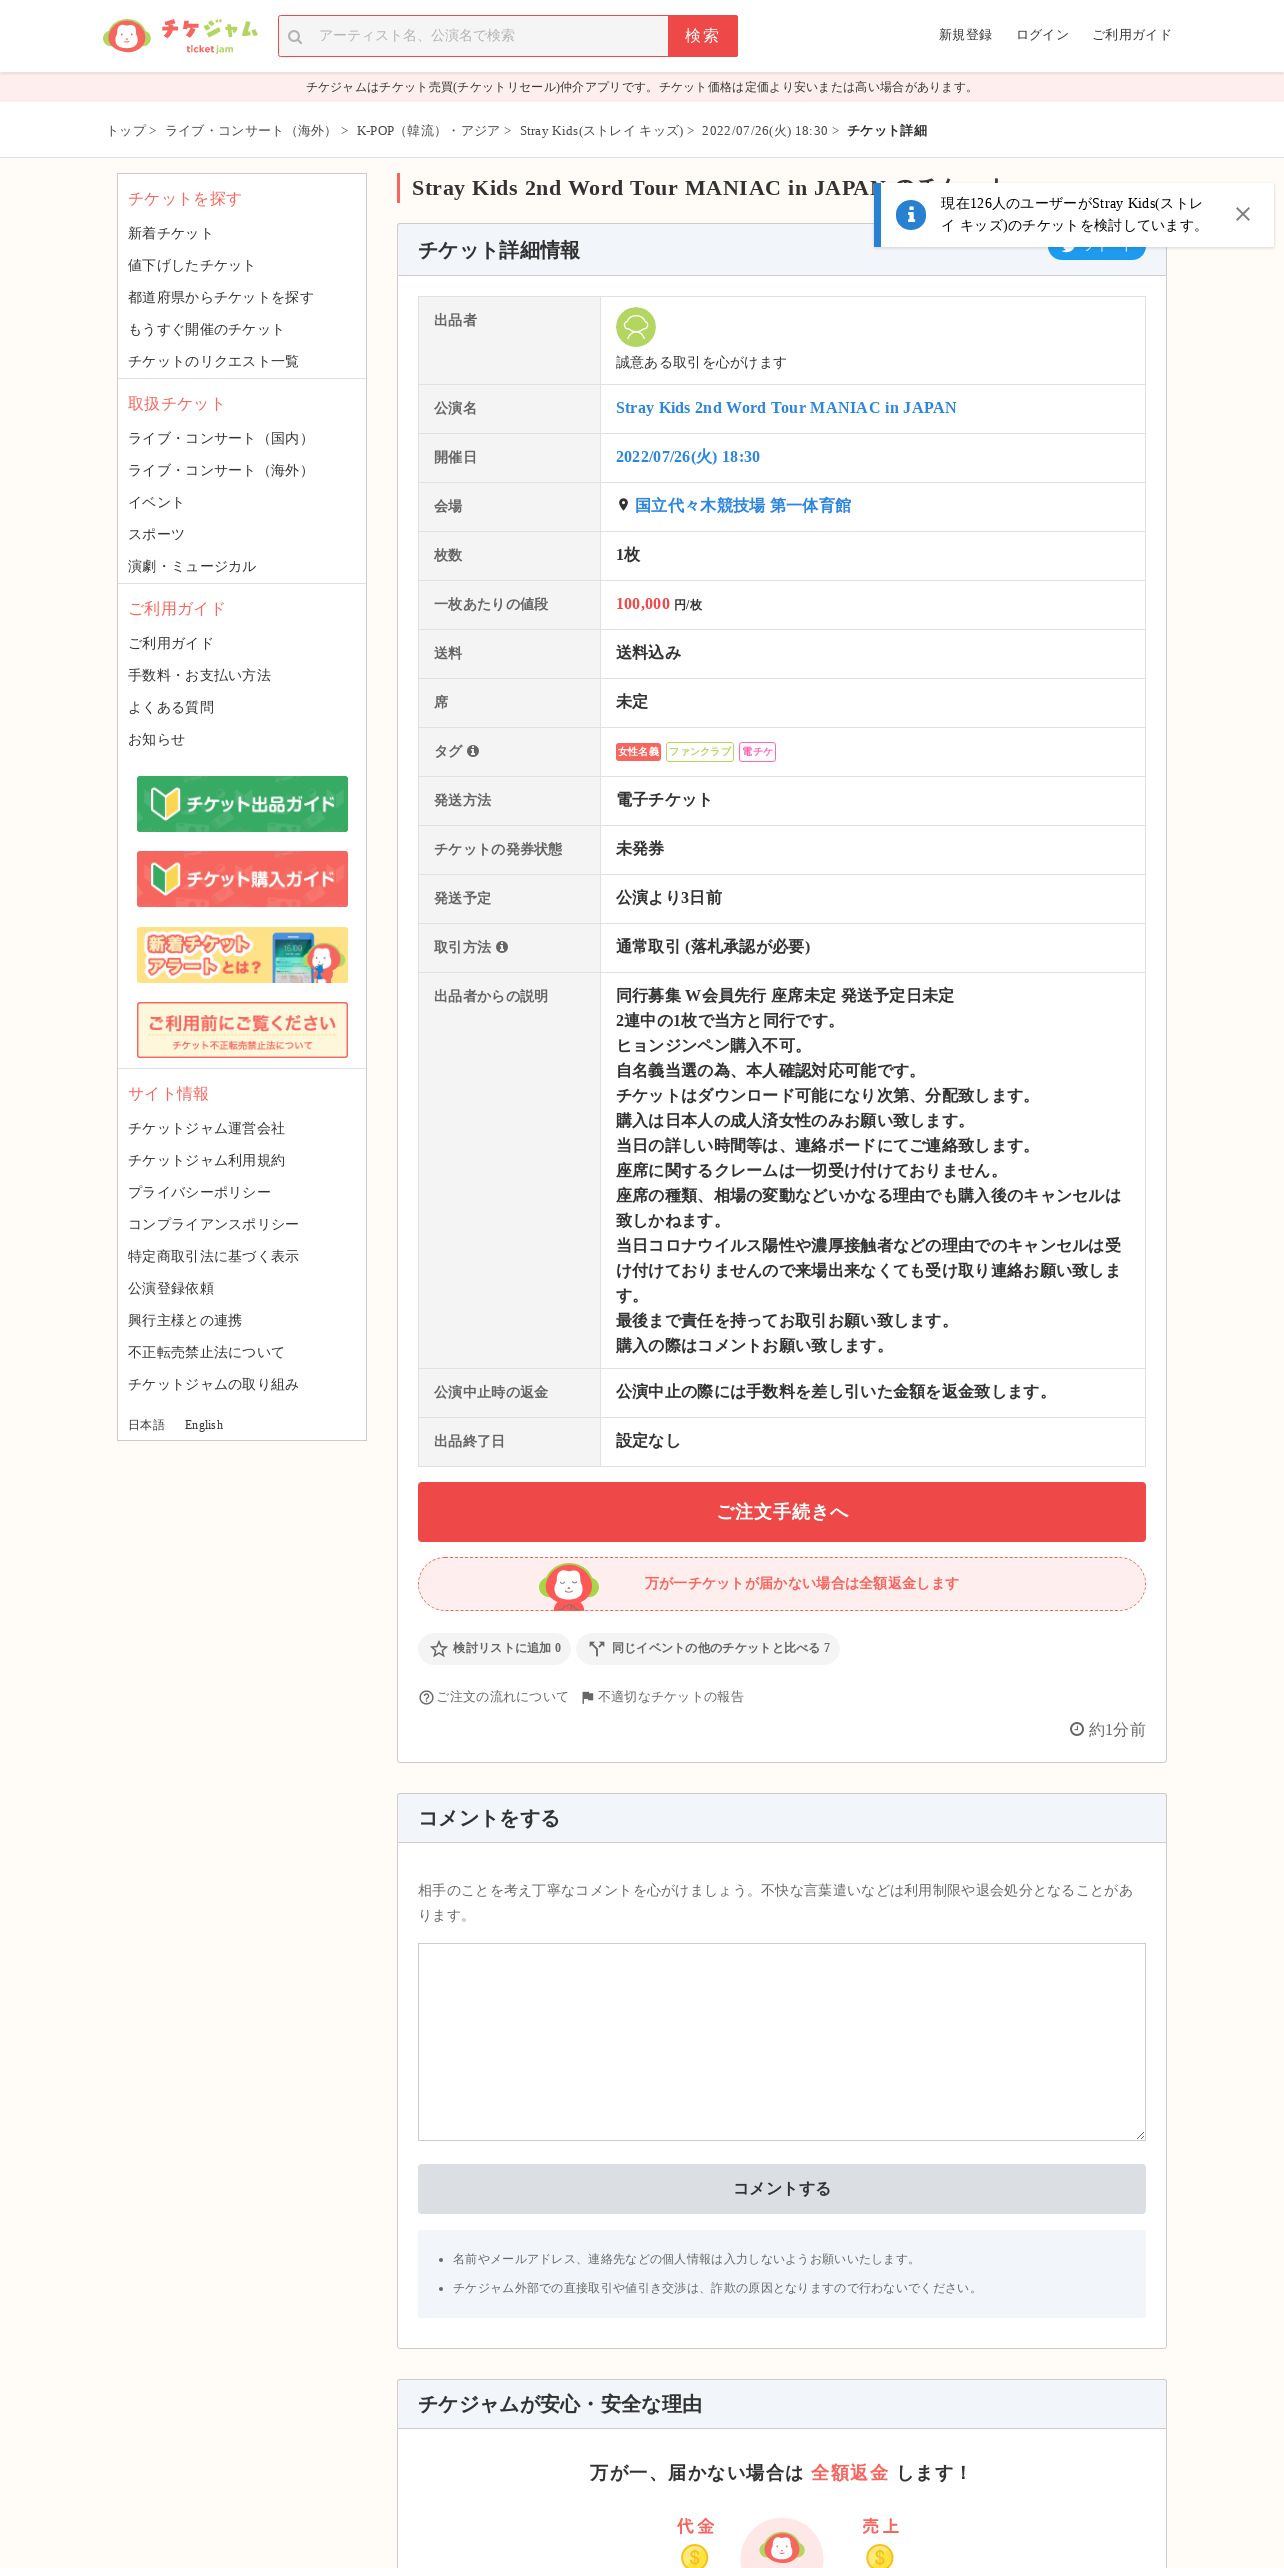The image size is (1284, 2568).
Task: Open 不正転売禁止法について in sidebar
Action: coord(206,1353)
